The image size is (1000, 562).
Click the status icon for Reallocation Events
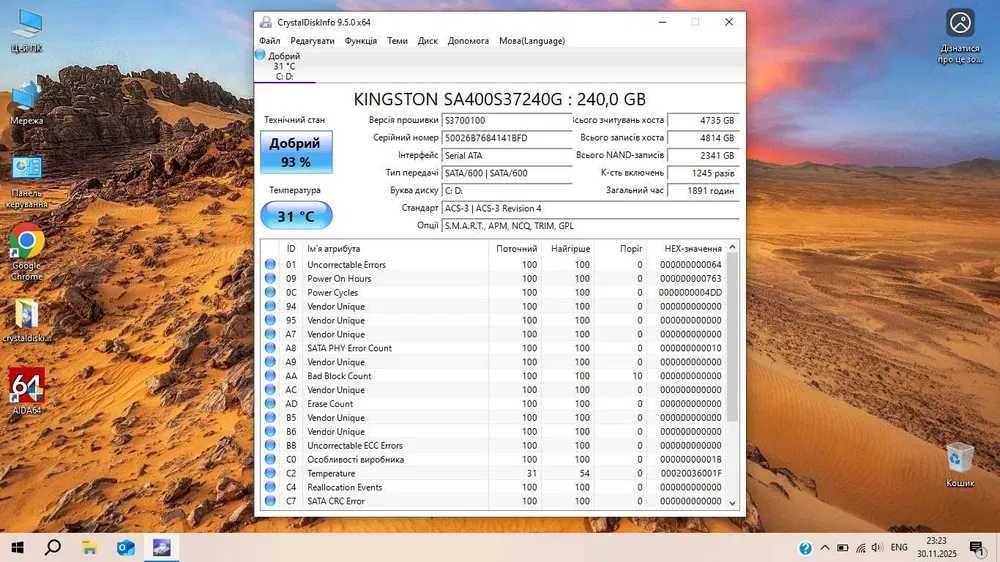pos(270,487)
